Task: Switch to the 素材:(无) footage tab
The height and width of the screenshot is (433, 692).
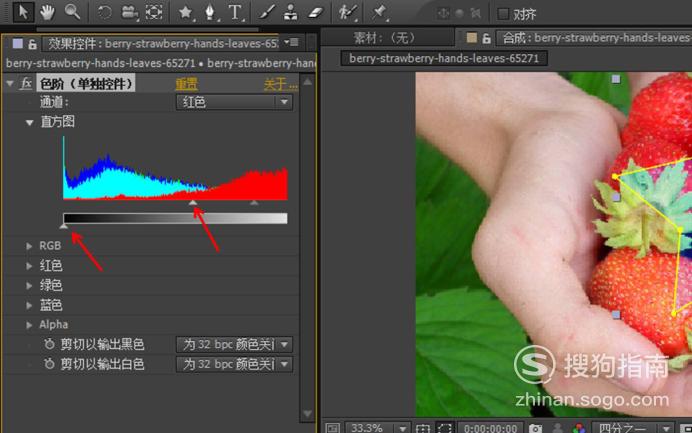Action: [x=385, y=38]
